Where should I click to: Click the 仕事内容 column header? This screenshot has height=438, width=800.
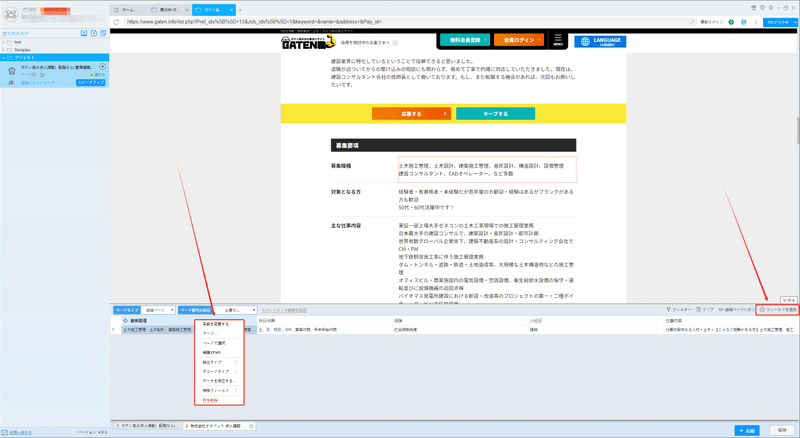[x=731, y=321]
